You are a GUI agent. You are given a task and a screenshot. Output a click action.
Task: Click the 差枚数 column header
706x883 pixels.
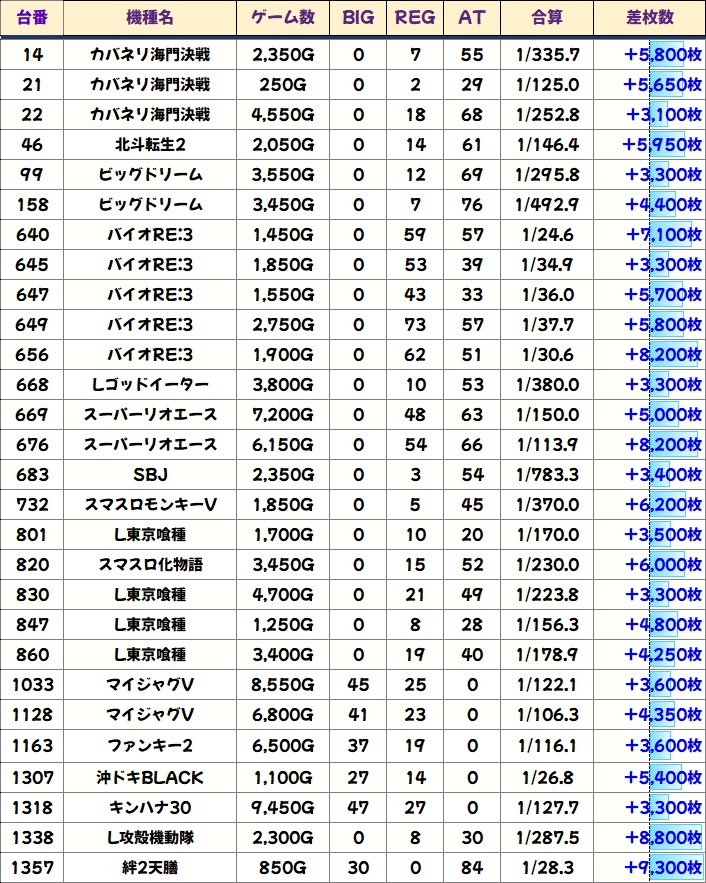point(650,17)
